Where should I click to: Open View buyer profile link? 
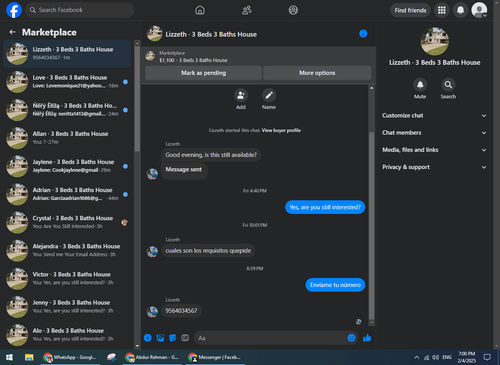pyautogui.click(x=281, y=130)
